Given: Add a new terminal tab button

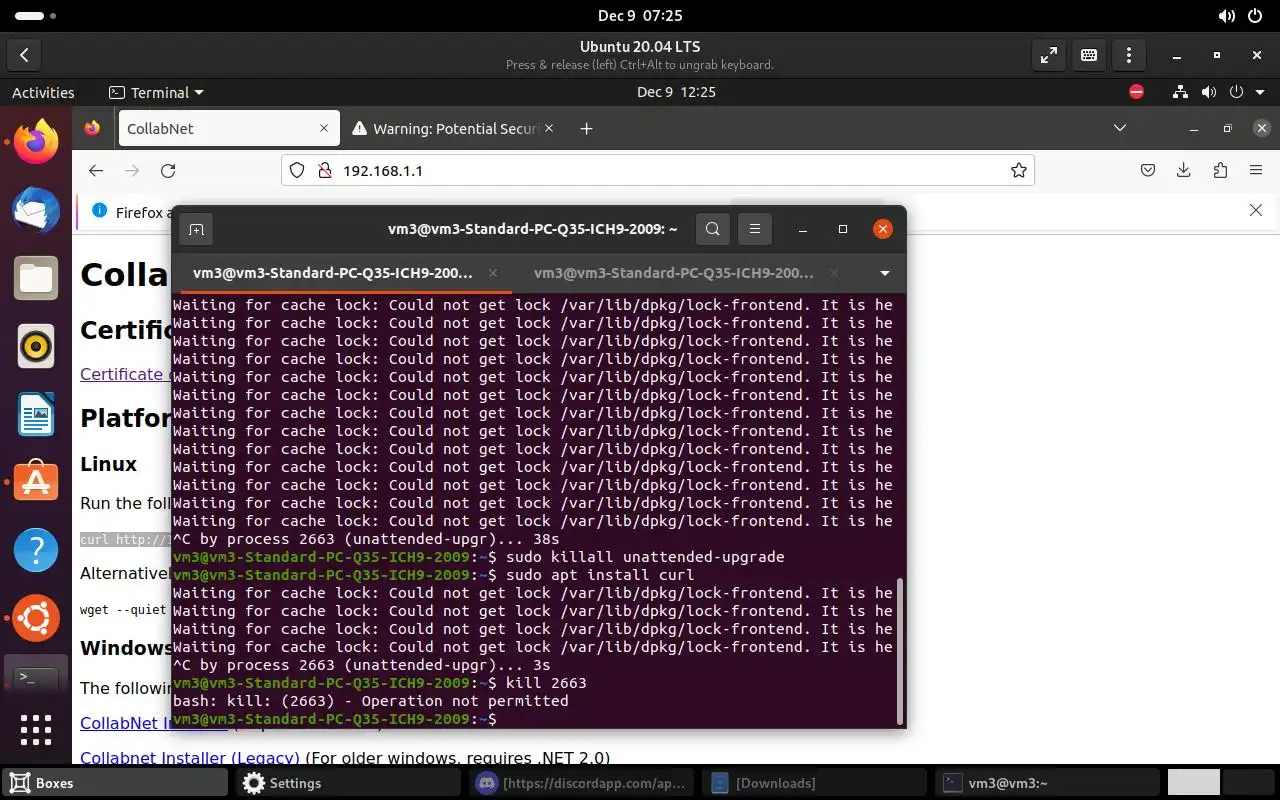Looking at the screenshot, I should [x=196, y=229].
